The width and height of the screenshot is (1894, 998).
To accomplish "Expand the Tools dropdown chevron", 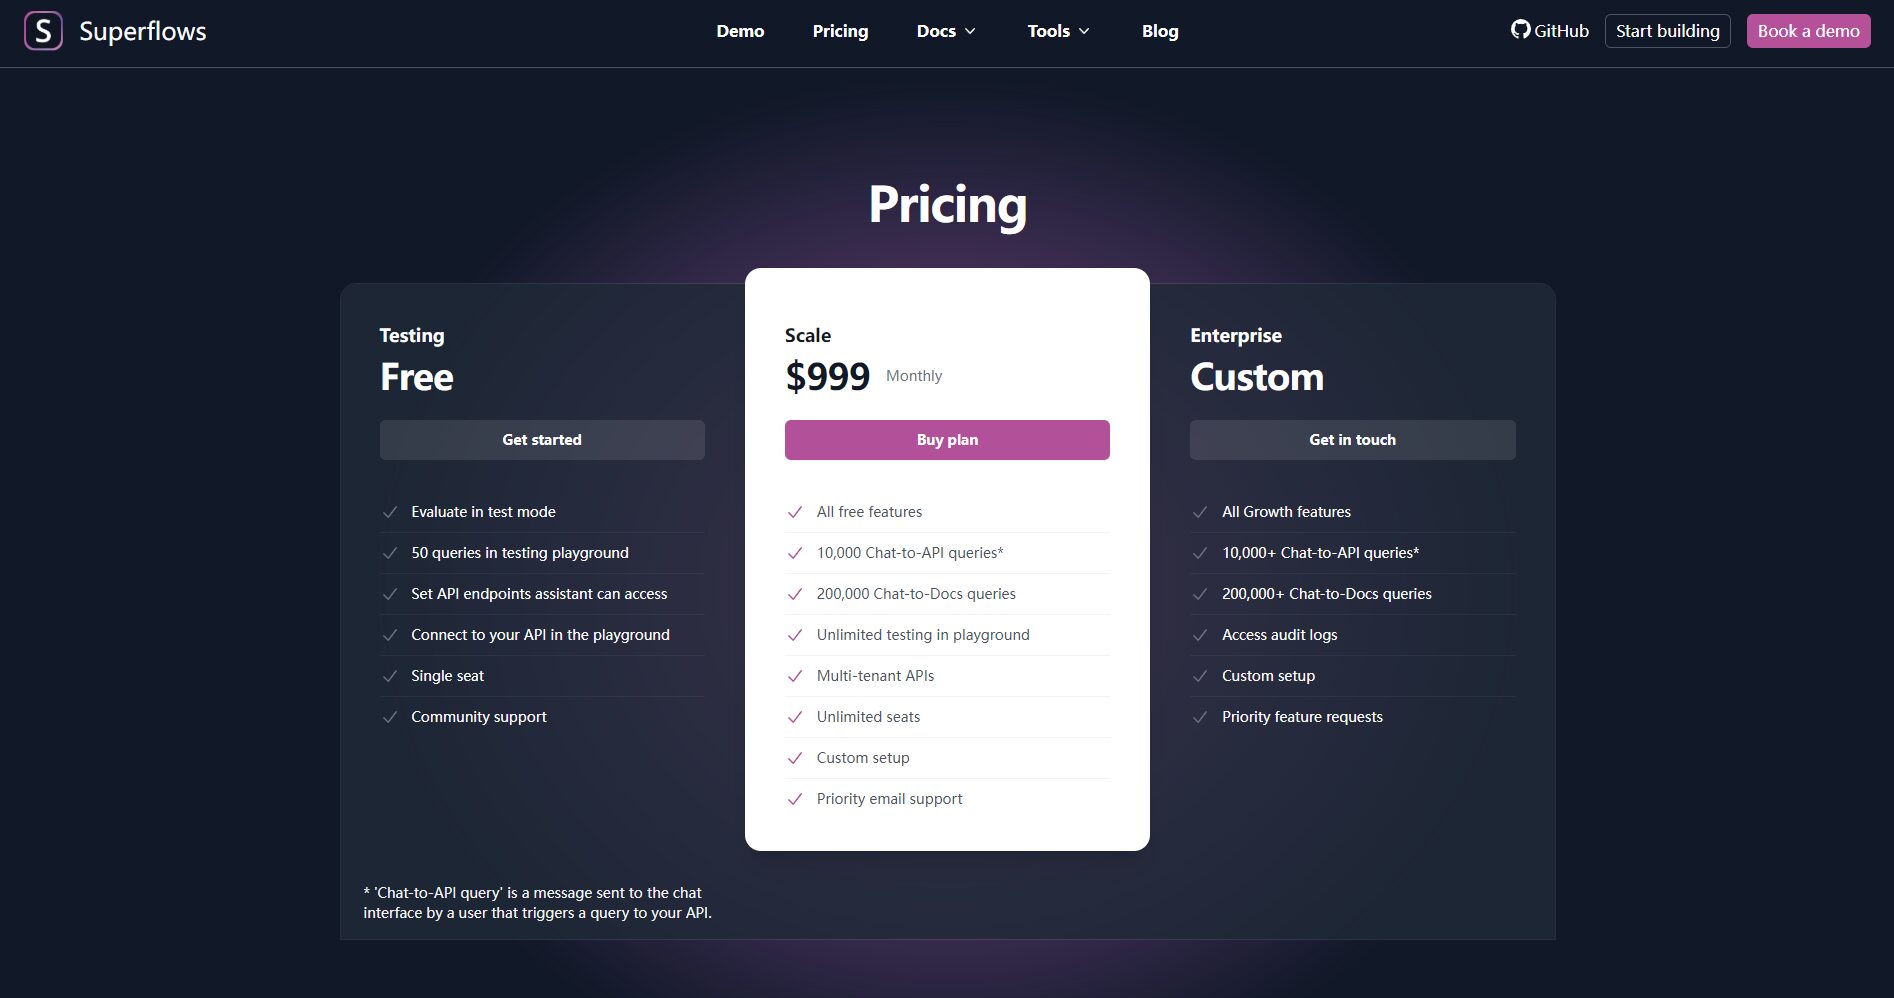I will click(x=1084, y=31).
